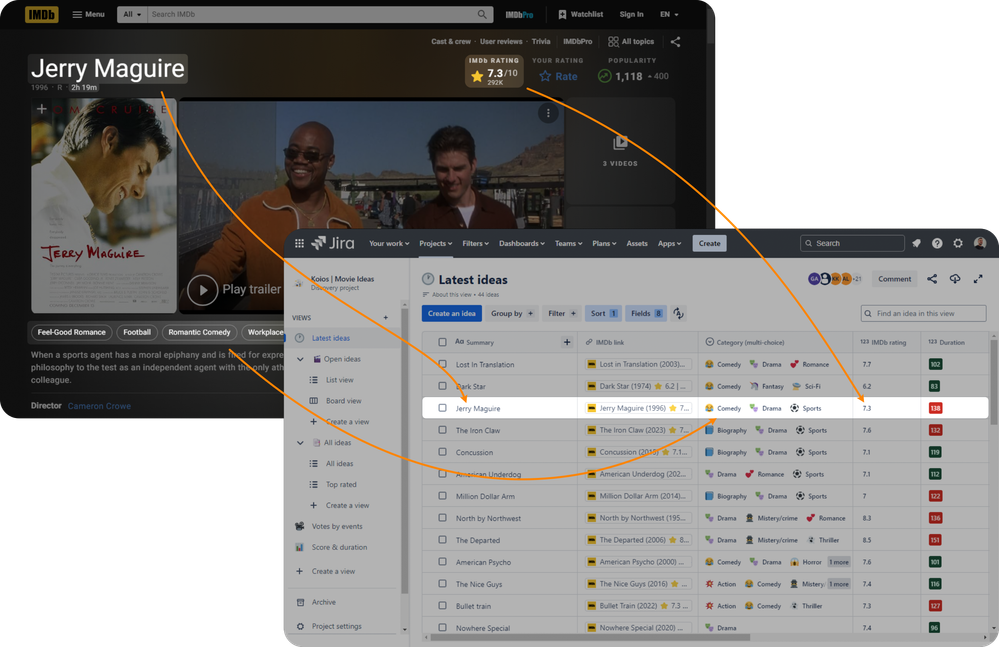999x647 pixels.
Task: Click the Create button in Jira
Action: click(x=709, y=243)
